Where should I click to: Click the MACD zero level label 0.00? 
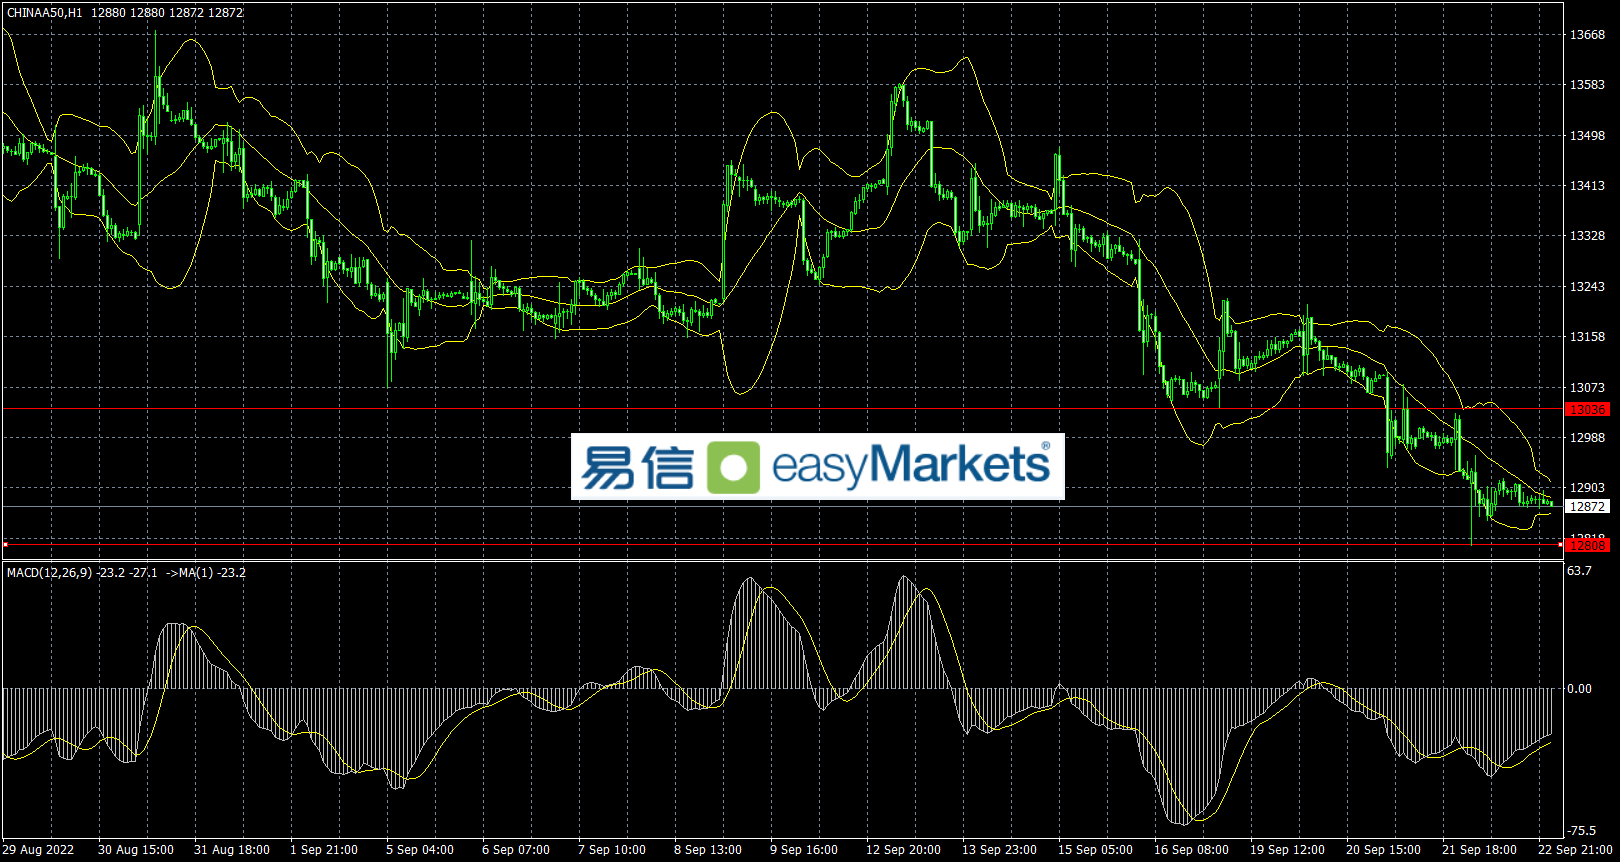tap(1580, 689)
